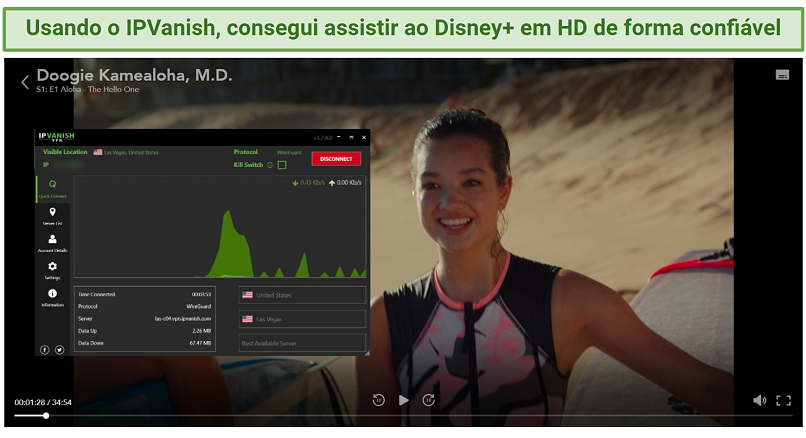Open Information page in IPVanish sidebar

(x=52, y=298)
